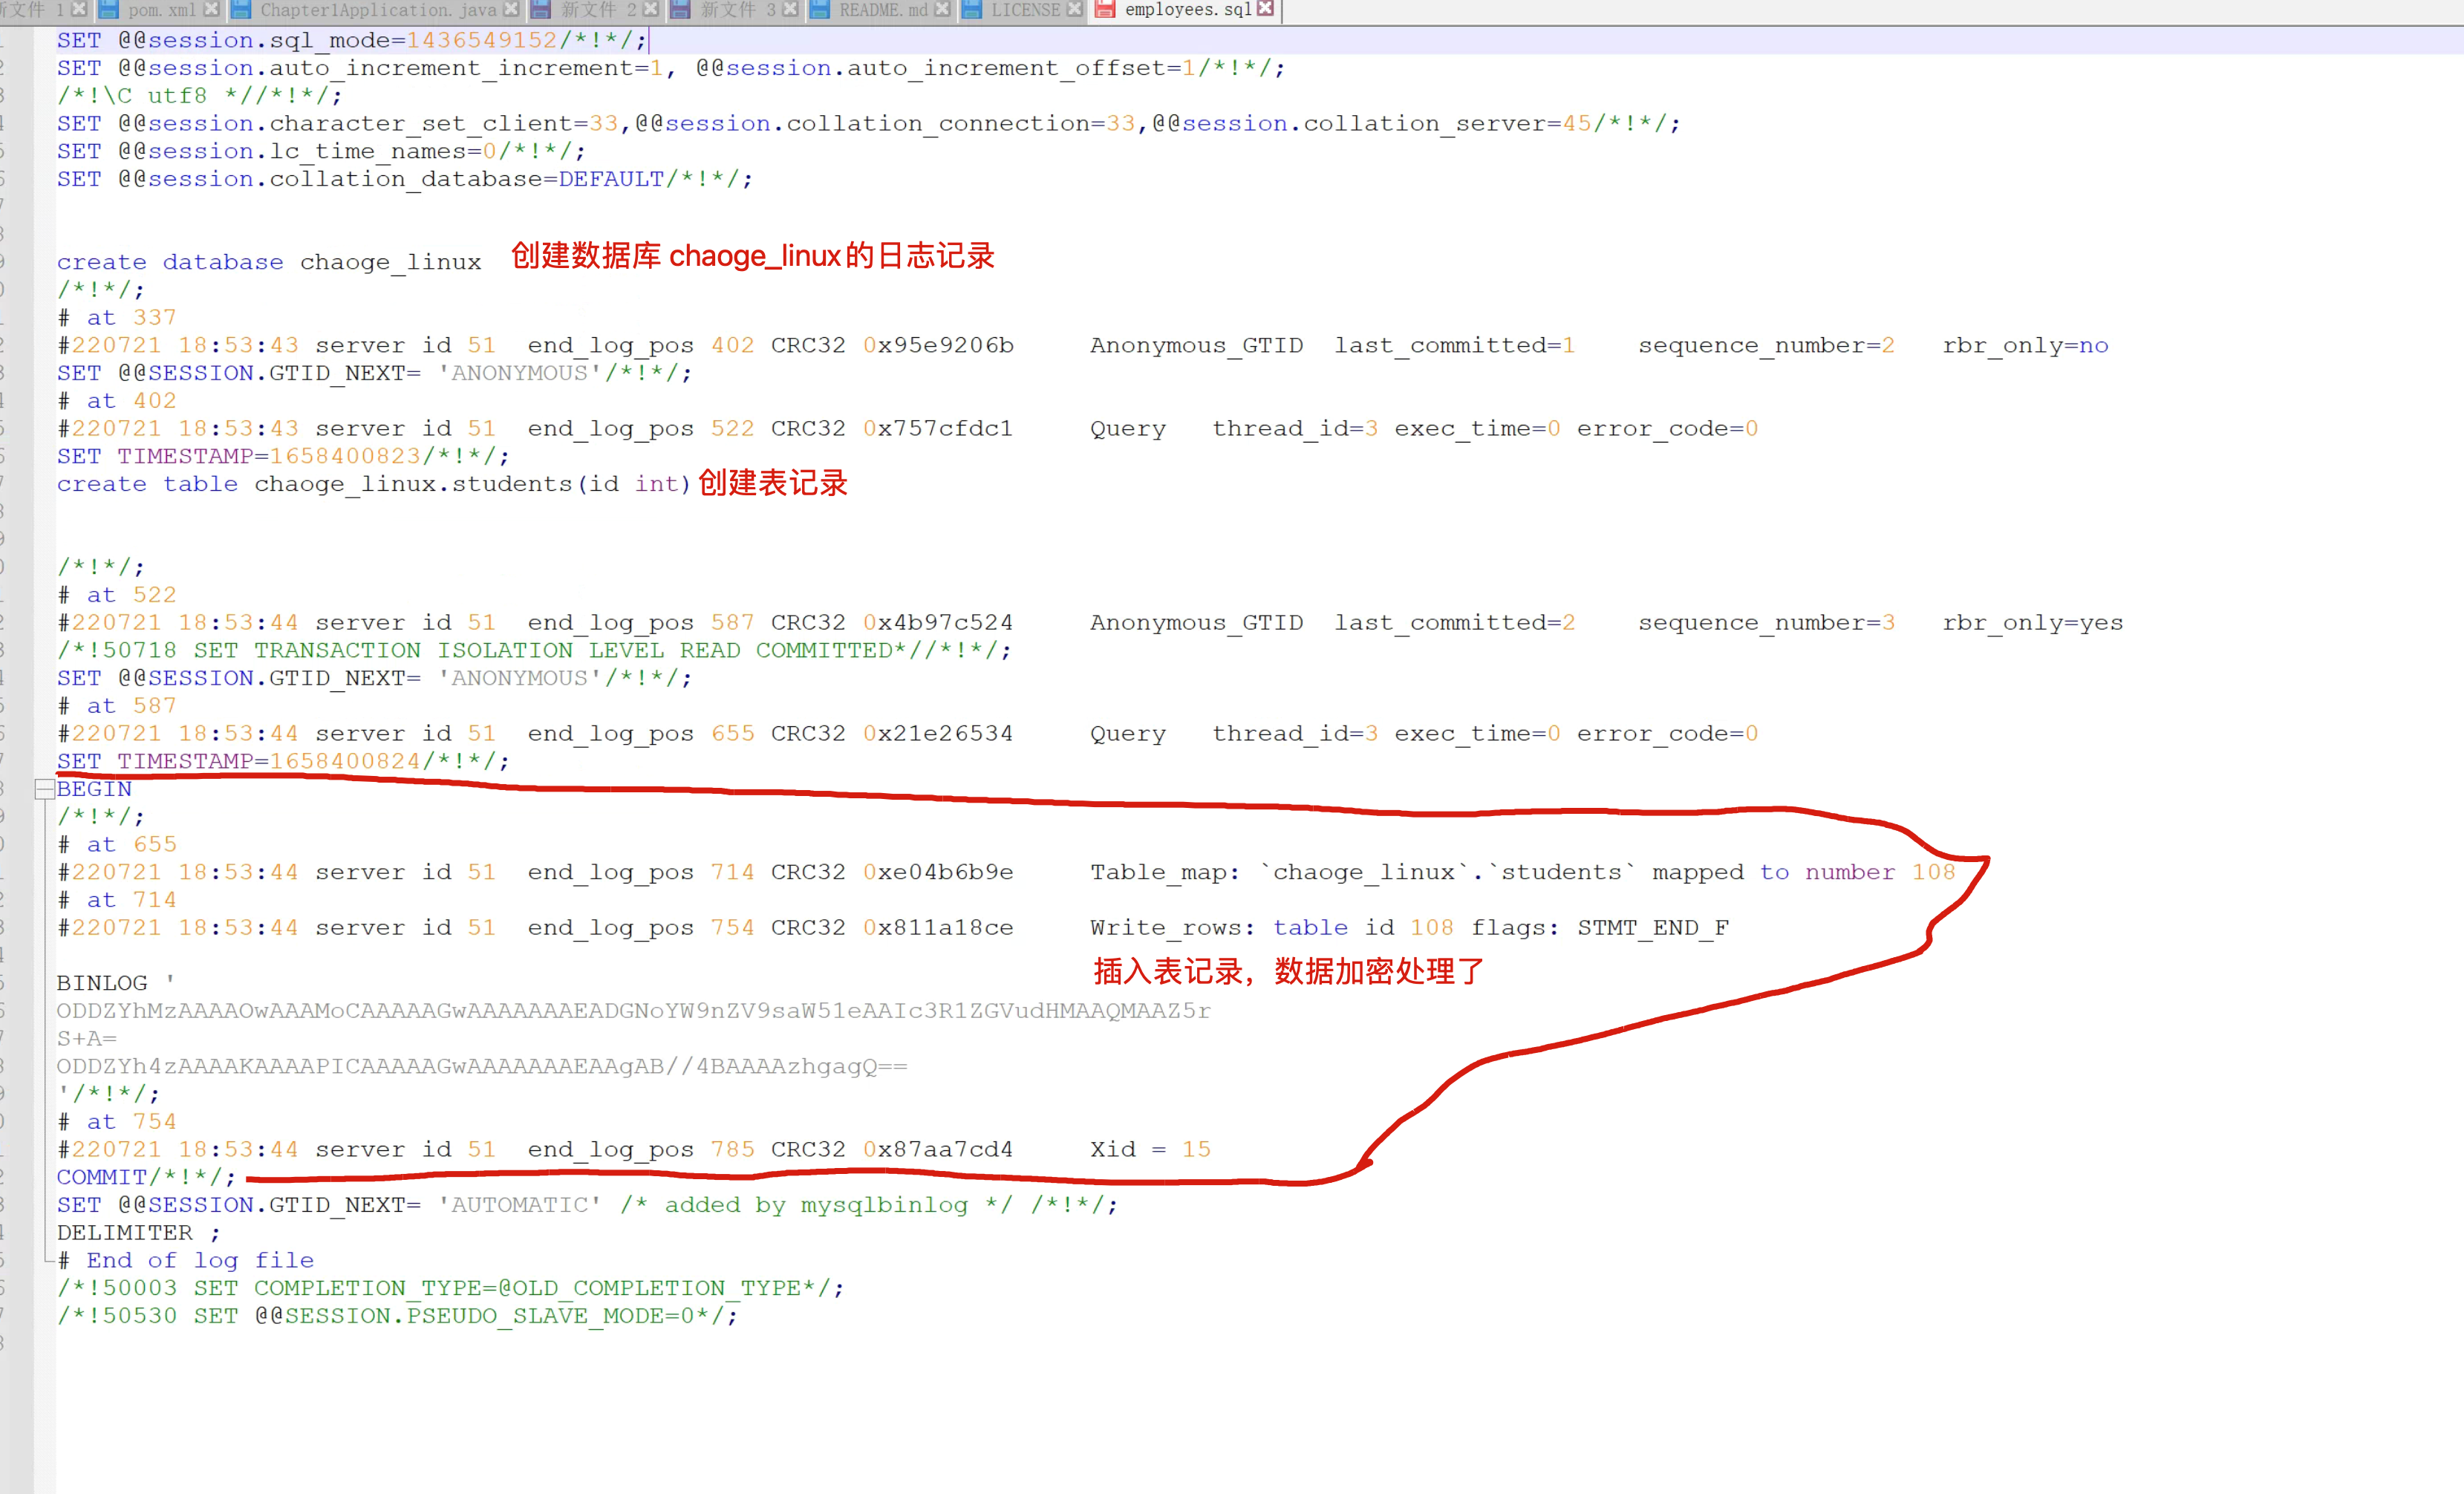This screenshot has height=1494, width=2464.
Task: Collapse the BEGIN code fold block
Action: point(44,790)
